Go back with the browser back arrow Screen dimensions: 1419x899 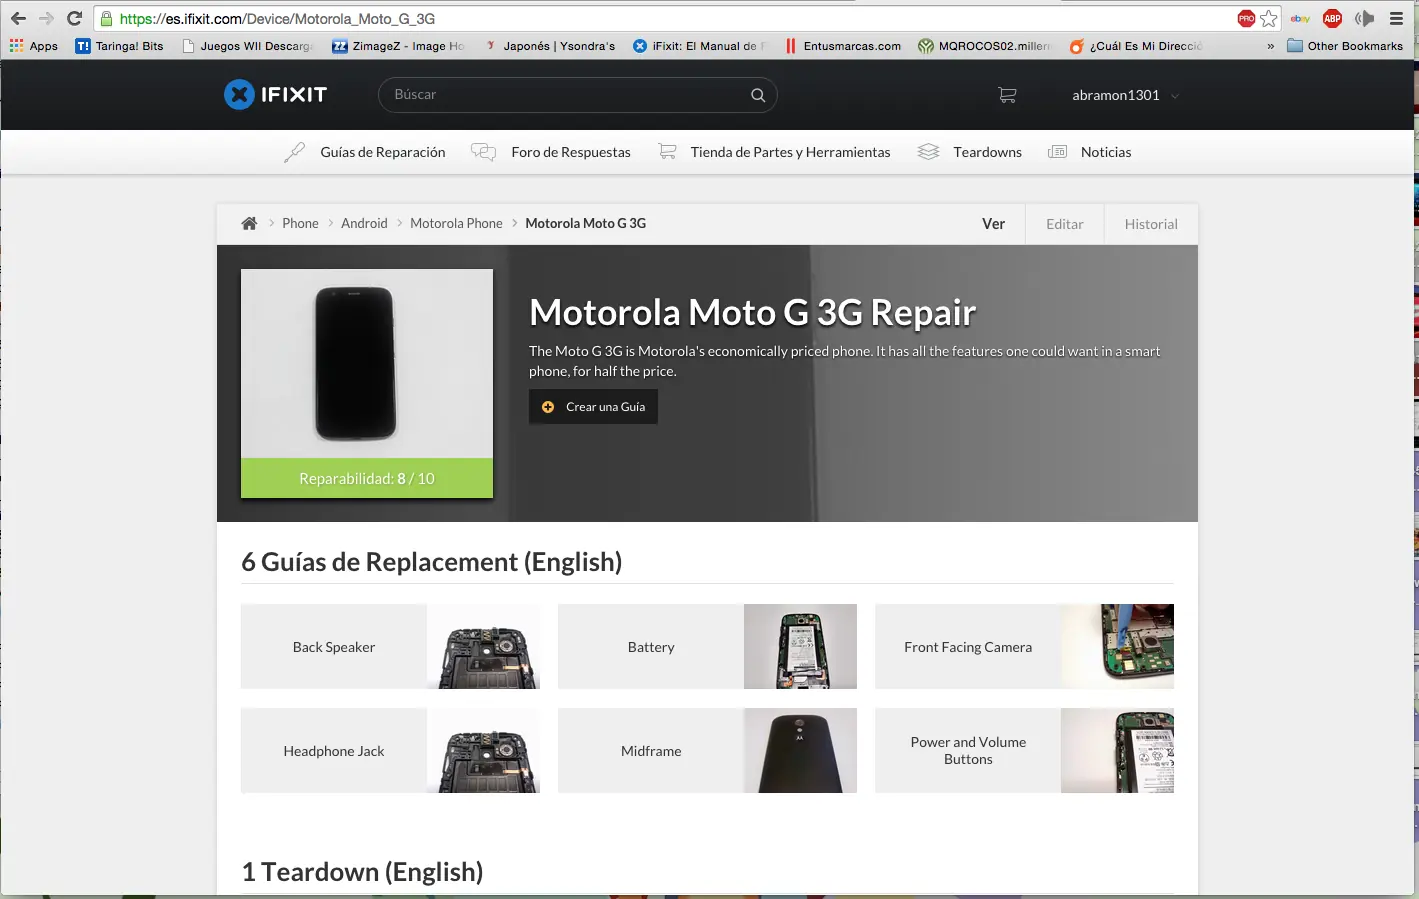(18, 18)
